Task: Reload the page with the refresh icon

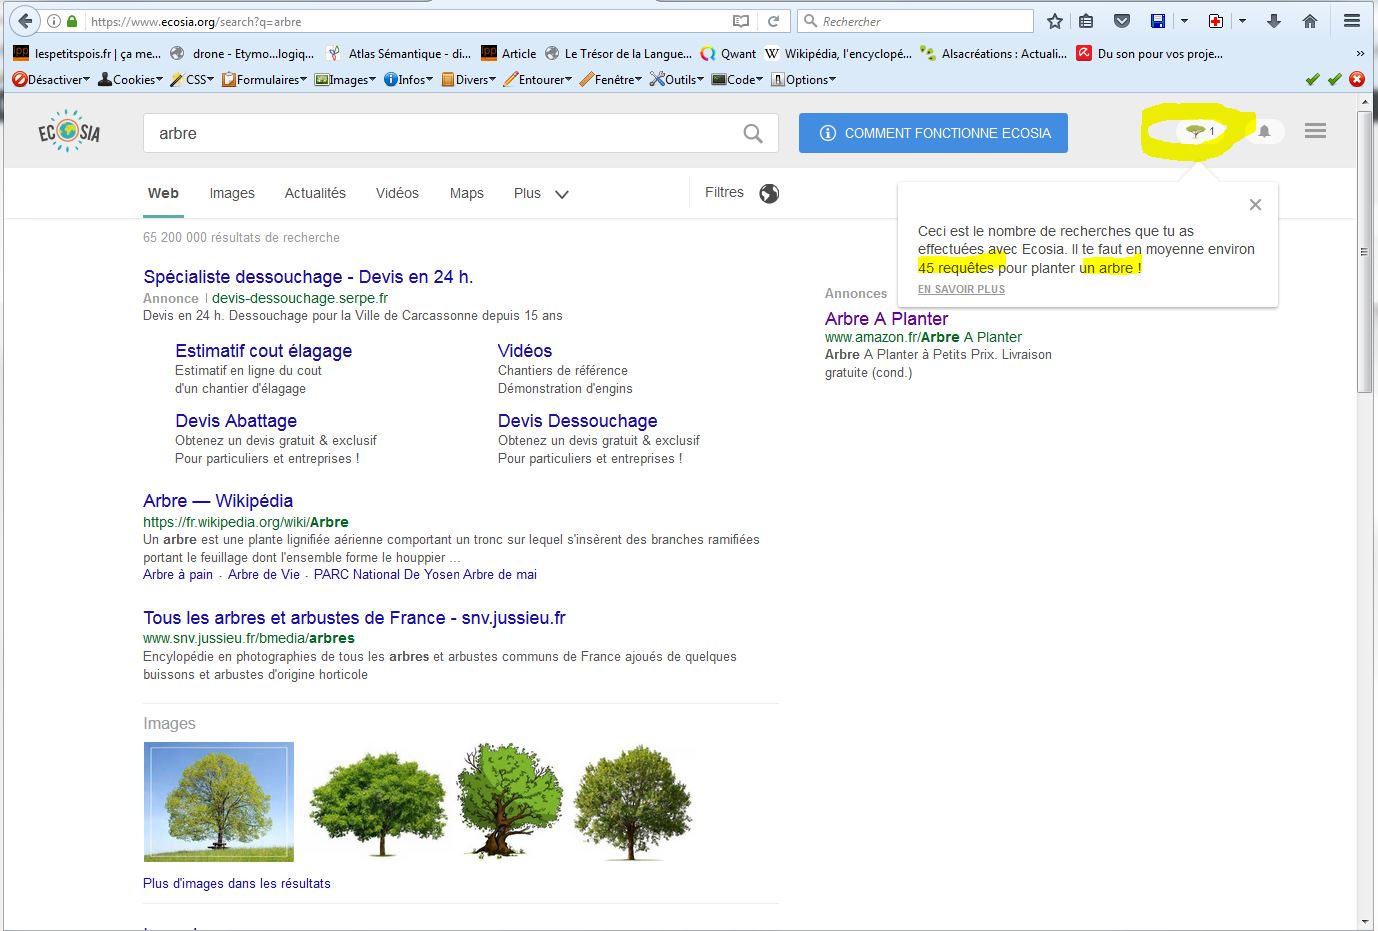Action: point(773,21)
